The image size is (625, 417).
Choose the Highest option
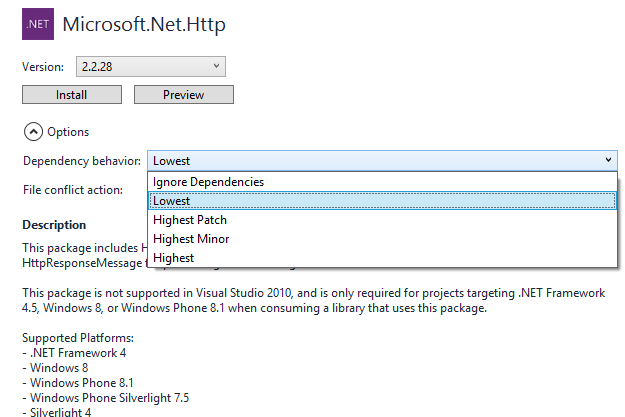382,258
